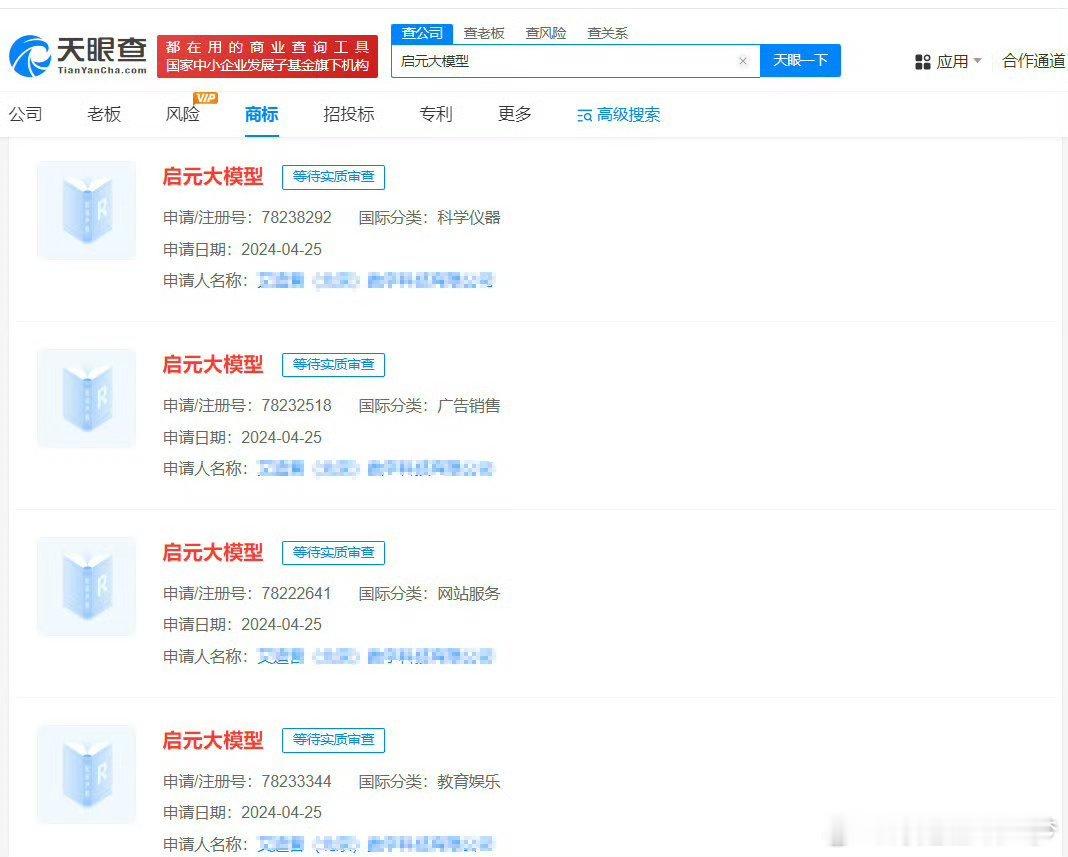Click registration number 78222641
This screenshot has width=1068, height=857.
click(296, 594)
